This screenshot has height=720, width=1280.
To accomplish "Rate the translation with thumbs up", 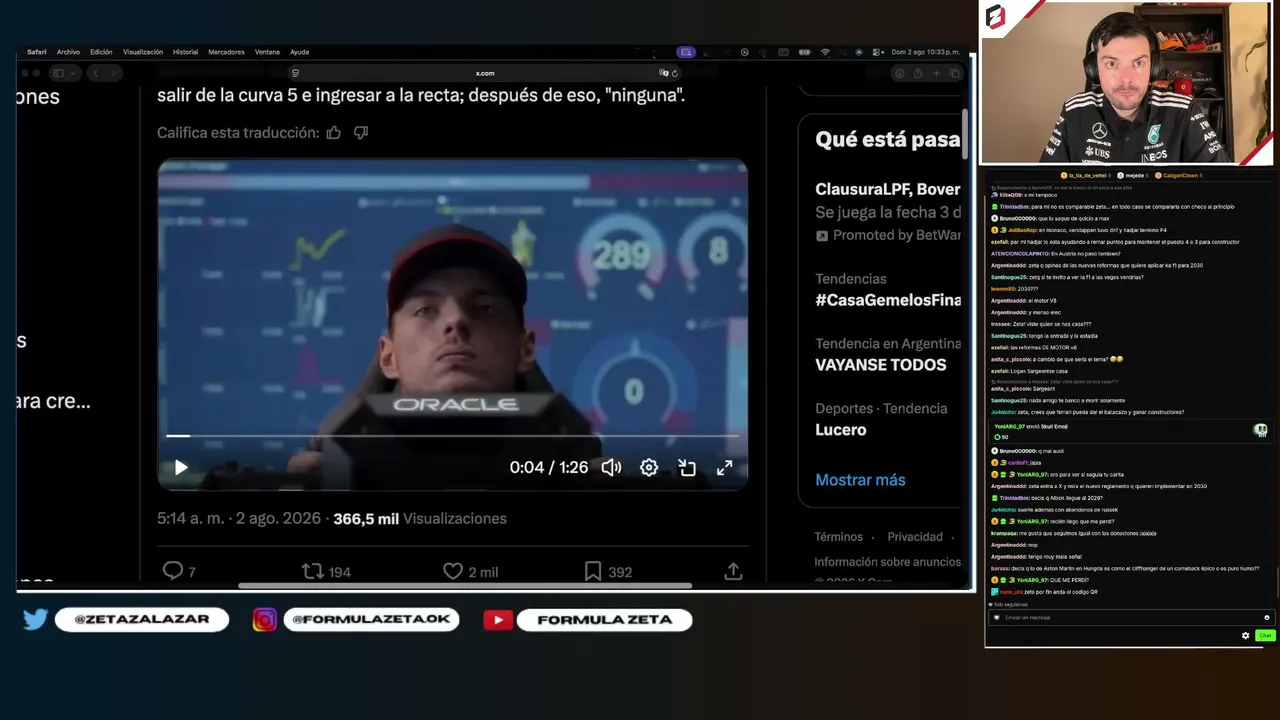I will (334, 132).
